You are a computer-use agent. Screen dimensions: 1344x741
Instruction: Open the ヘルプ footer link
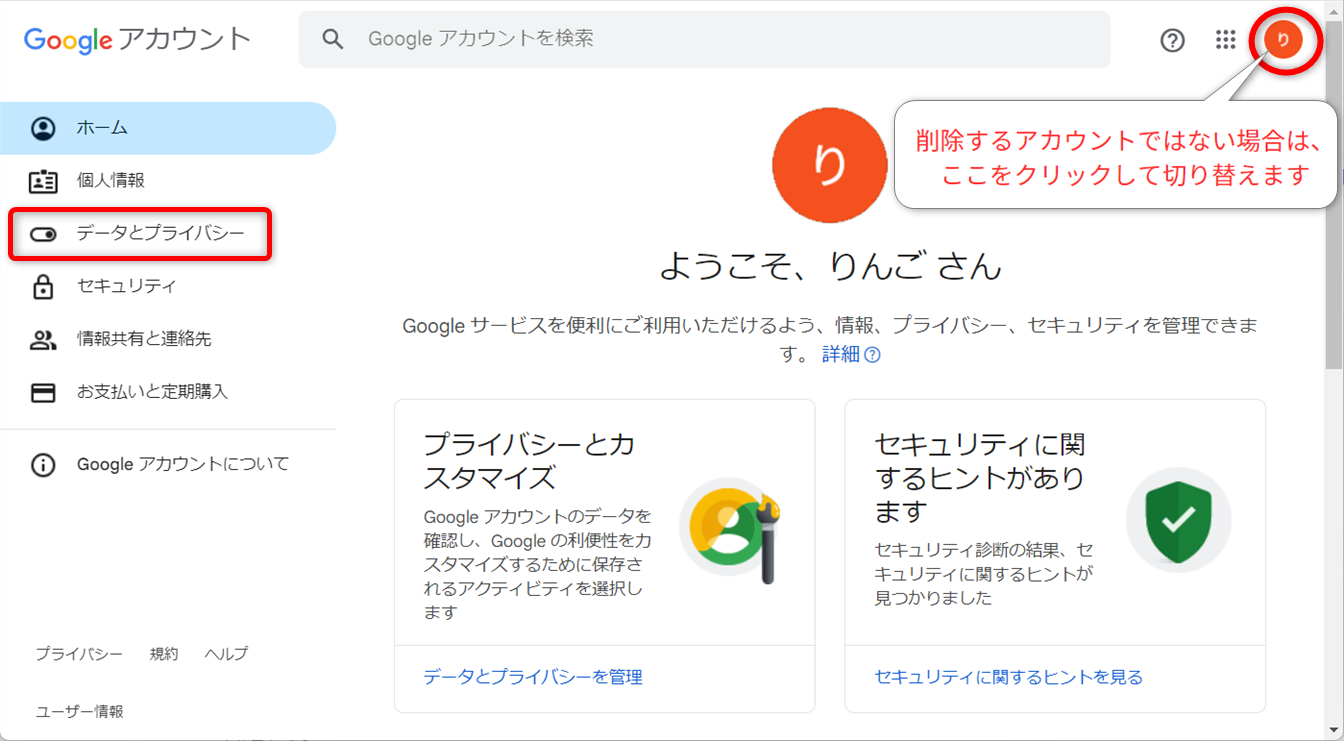(226, 654)
